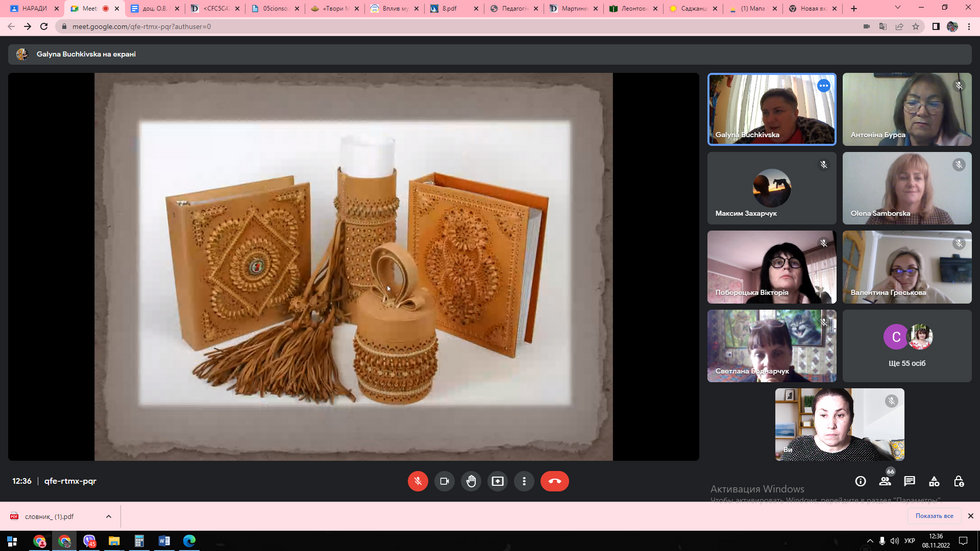980x551 pixels.
Task: Switch to the 8.pdf browser tab
Action: [x=454, y=9]
